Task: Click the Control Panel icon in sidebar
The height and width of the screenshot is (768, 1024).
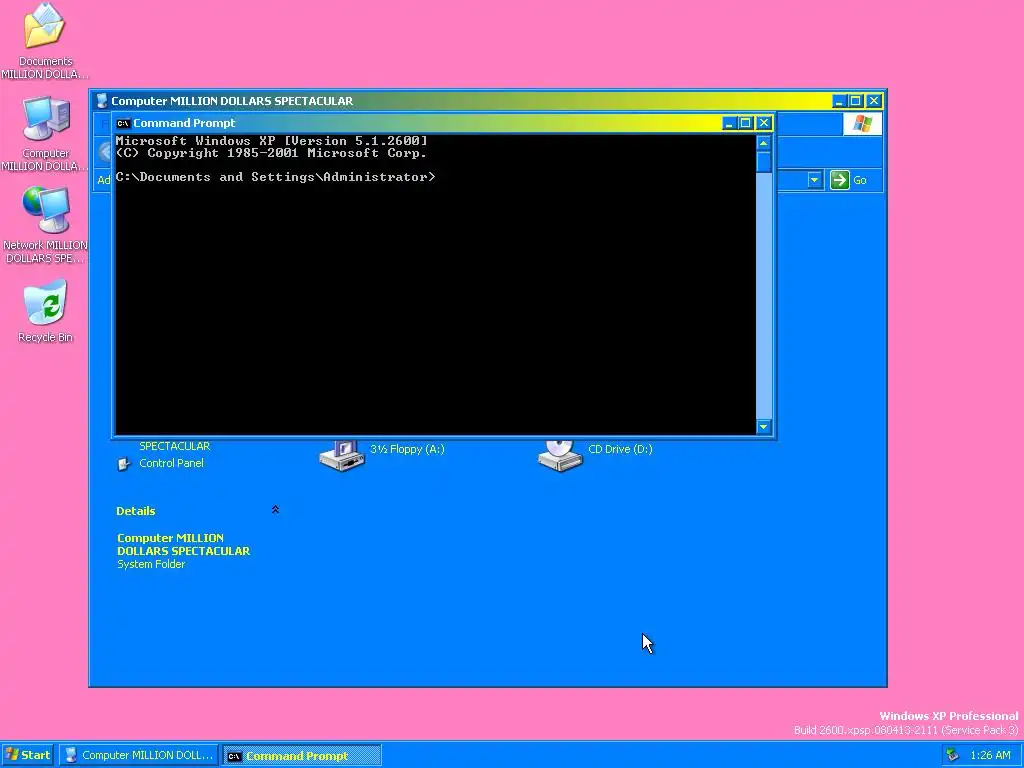Action: pyautogui.click(x=123, y=464)
